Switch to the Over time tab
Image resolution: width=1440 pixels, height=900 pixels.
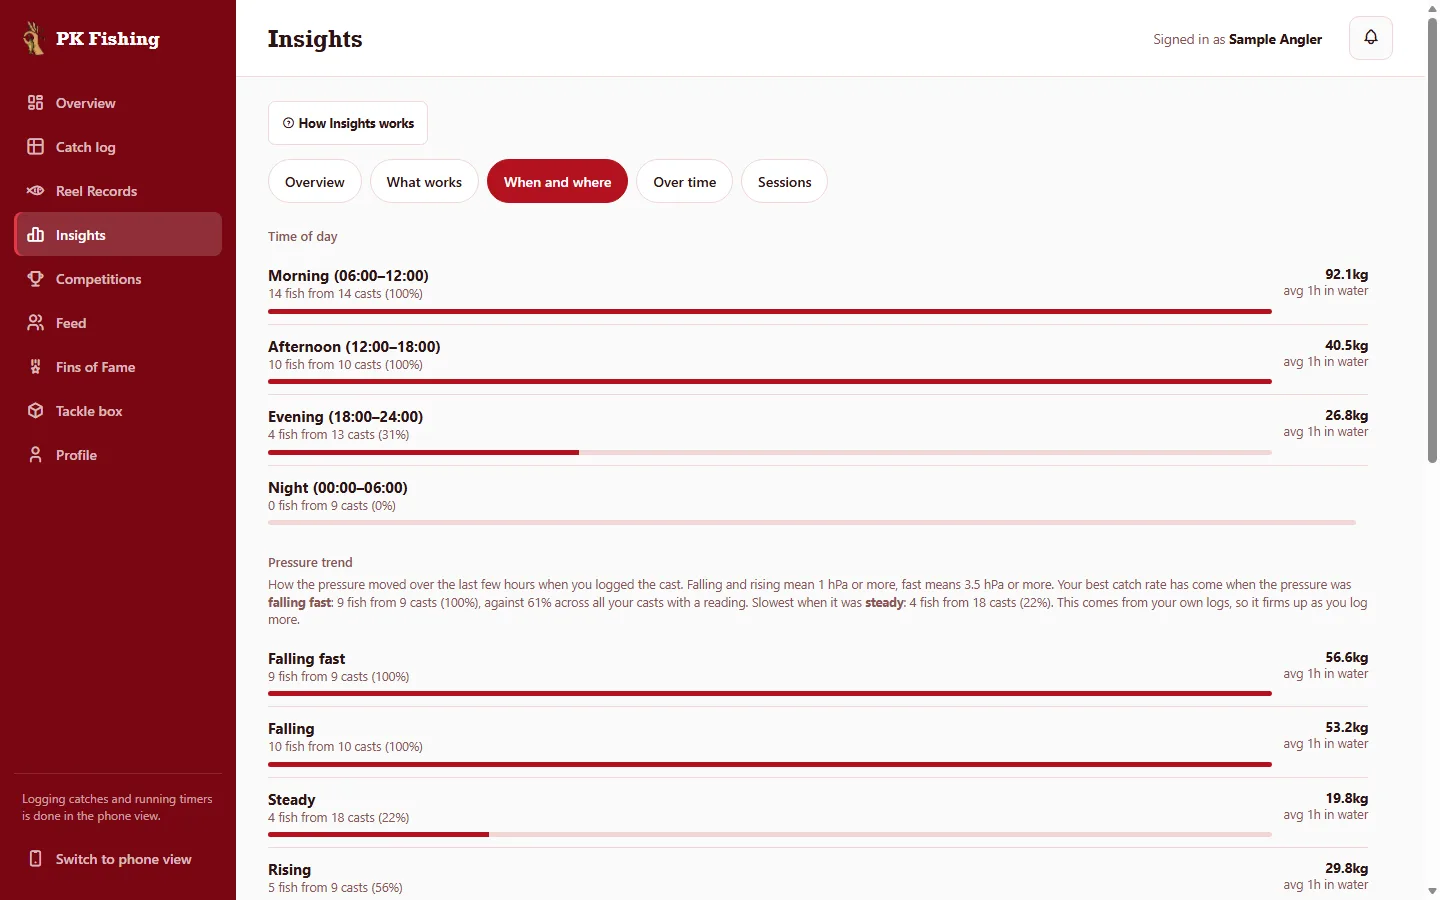(x=684, y=182)
